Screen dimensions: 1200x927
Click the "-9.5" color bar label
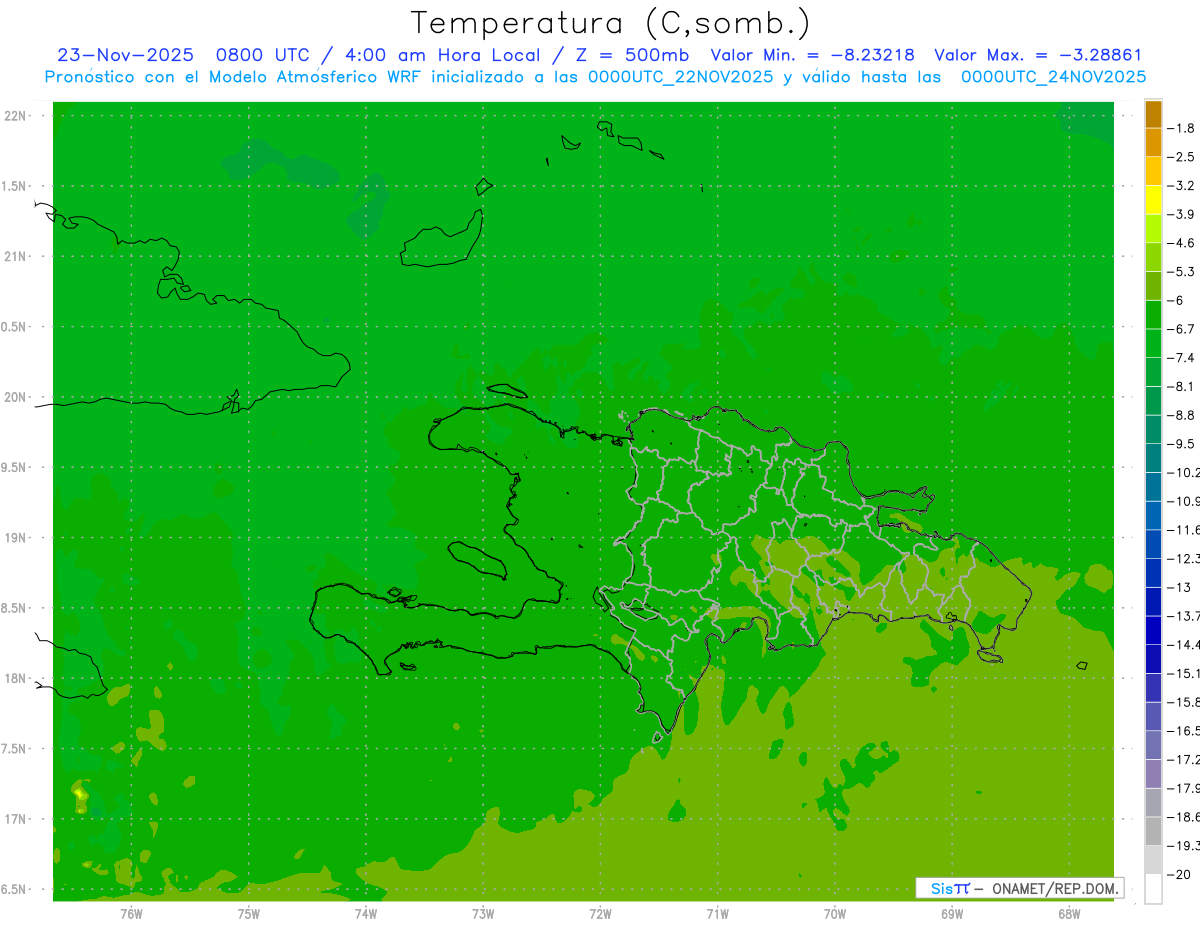[x=1181, y=444]
